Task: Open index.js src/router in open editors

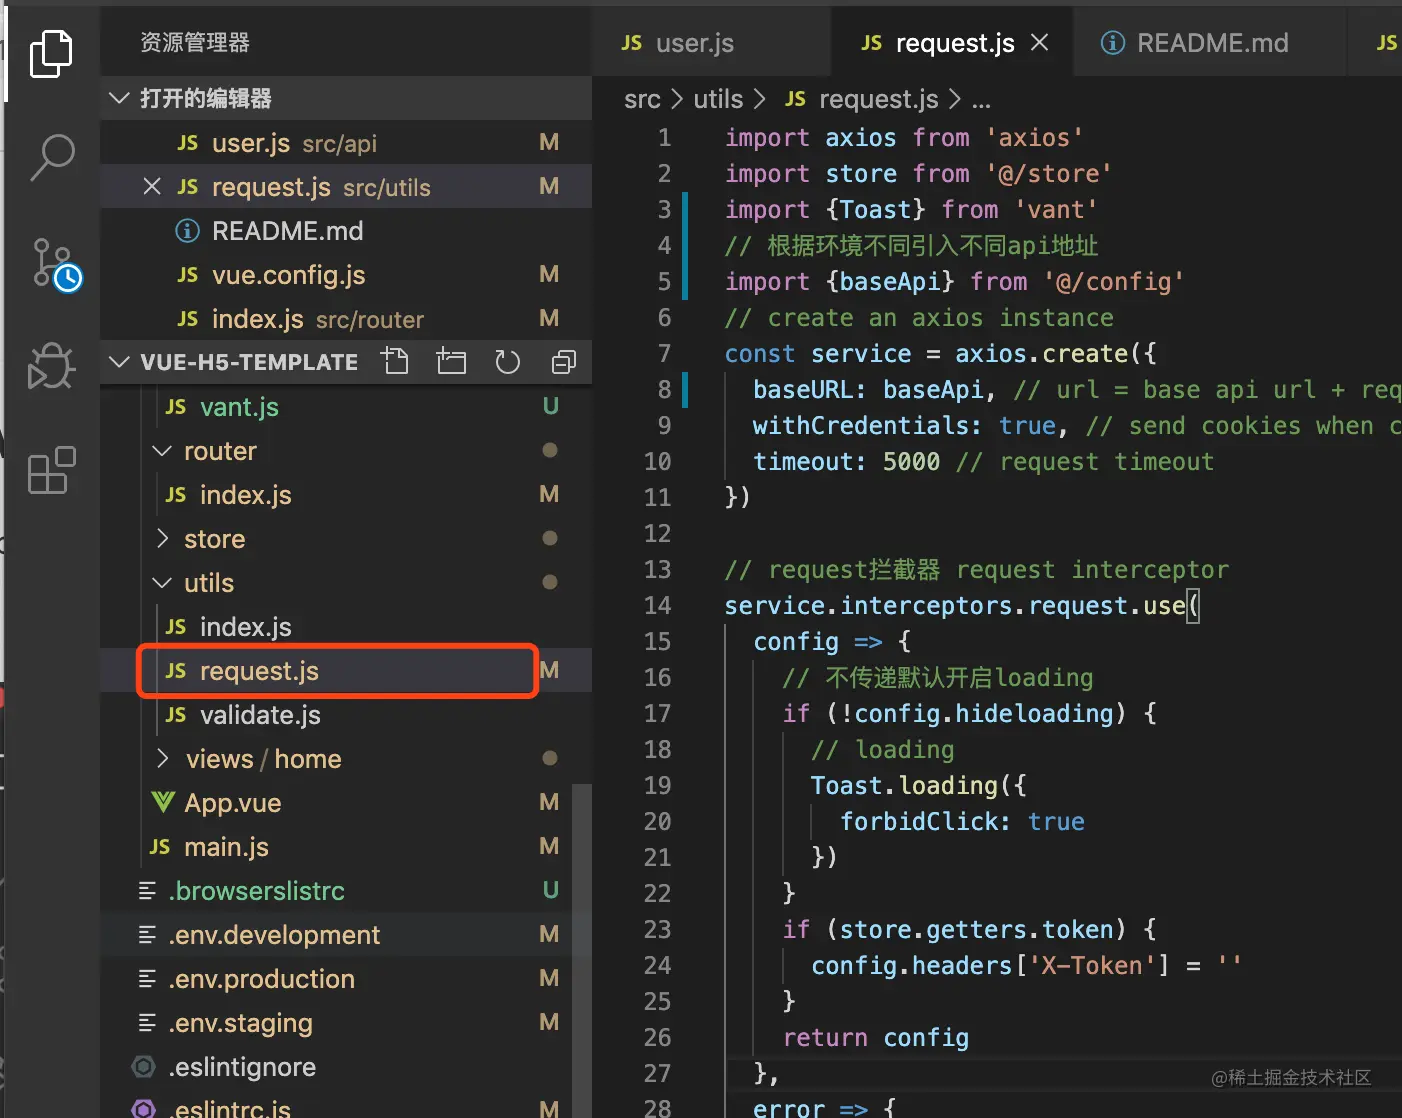Action: [x=346, y=319]
